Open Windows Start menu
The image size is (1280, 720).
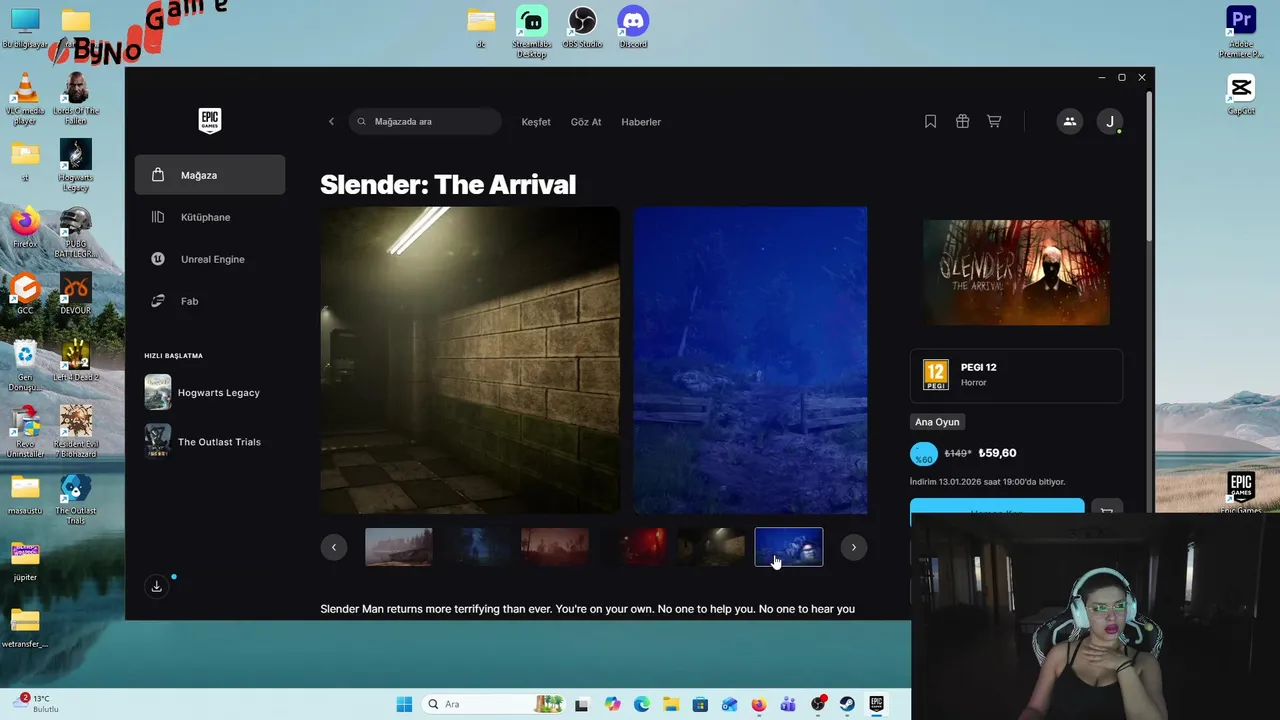404,704
